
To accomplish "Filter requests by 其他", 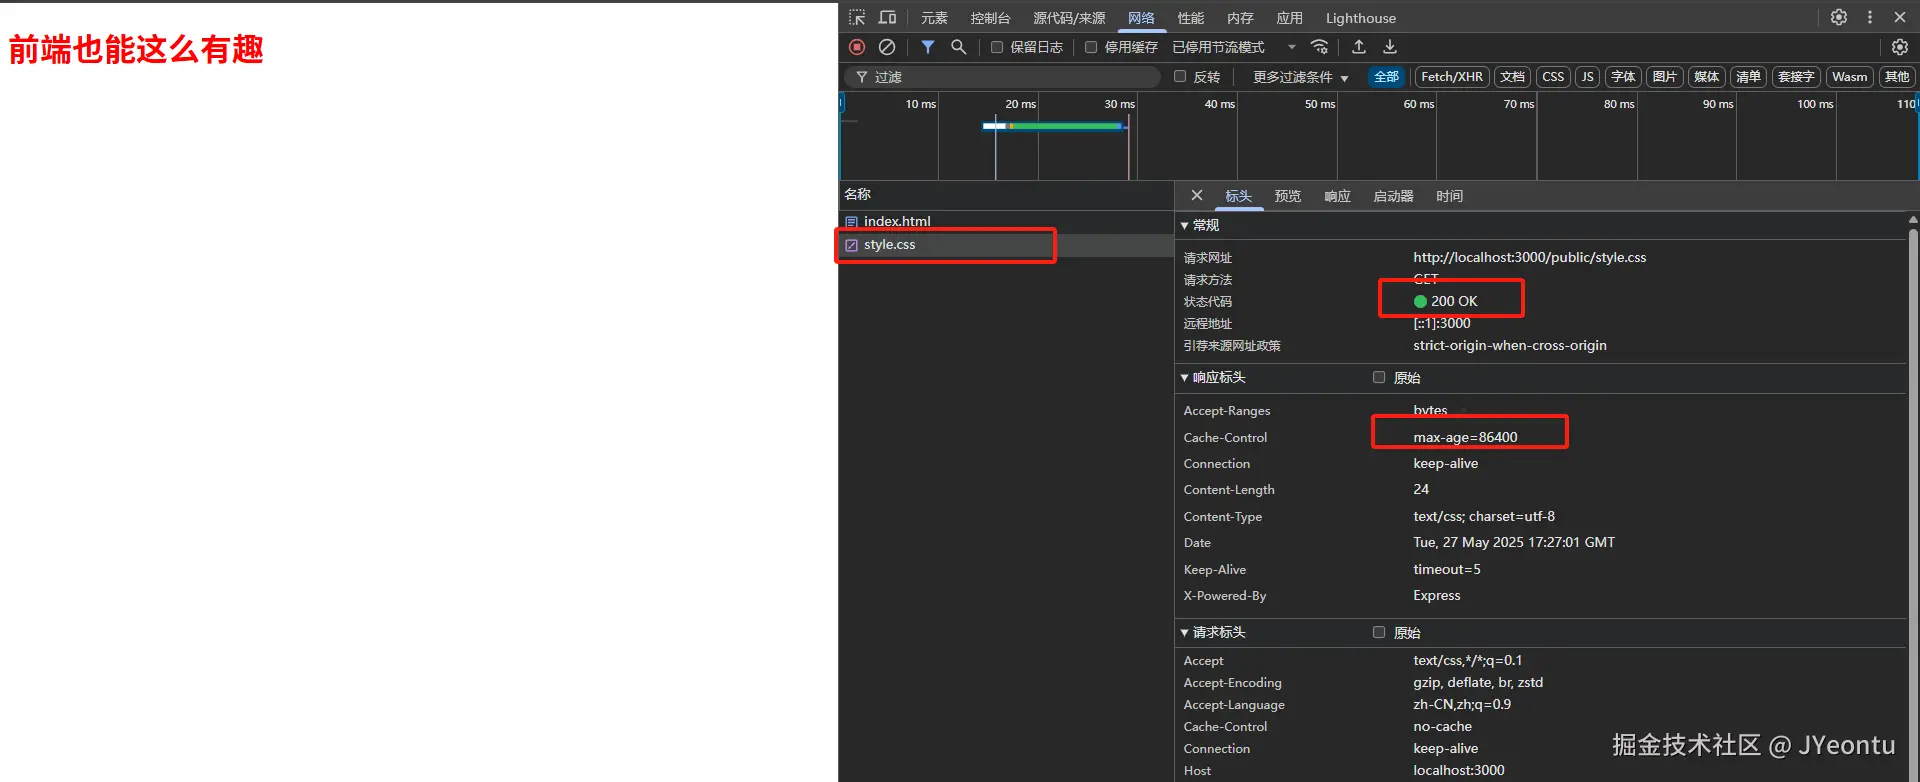I will [x=1896, y=77].
